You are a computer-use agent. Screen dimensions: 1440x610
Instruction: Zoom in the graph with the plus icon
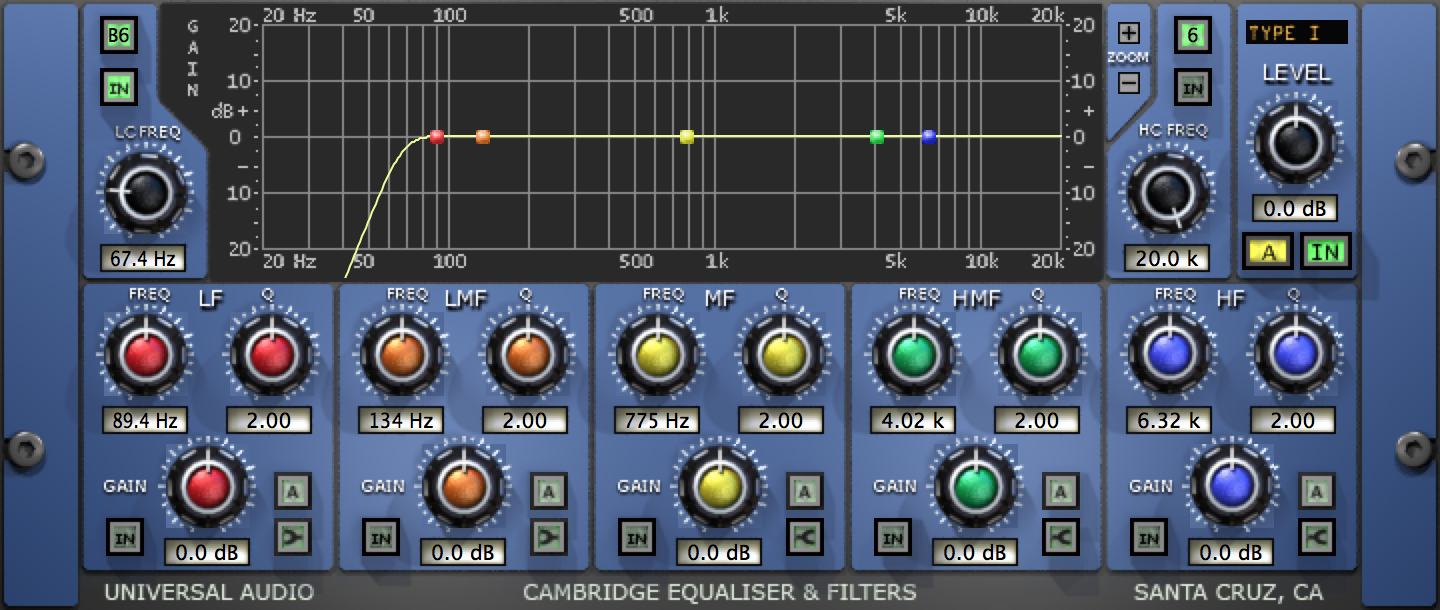point(1128,33)
